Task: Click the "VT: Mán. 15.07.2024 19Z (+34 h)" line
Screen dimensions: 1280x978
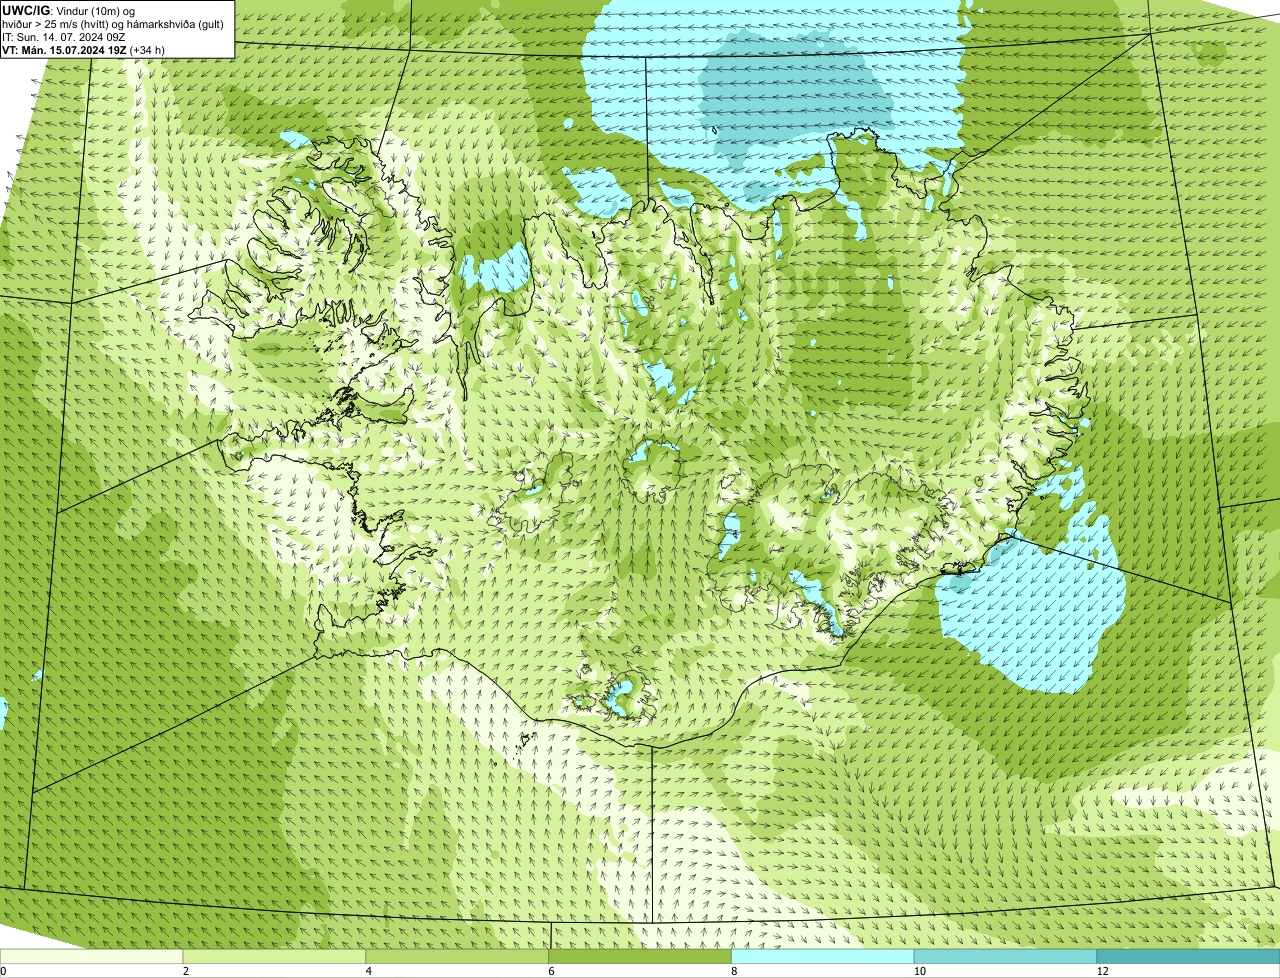Action: (83, 50)
